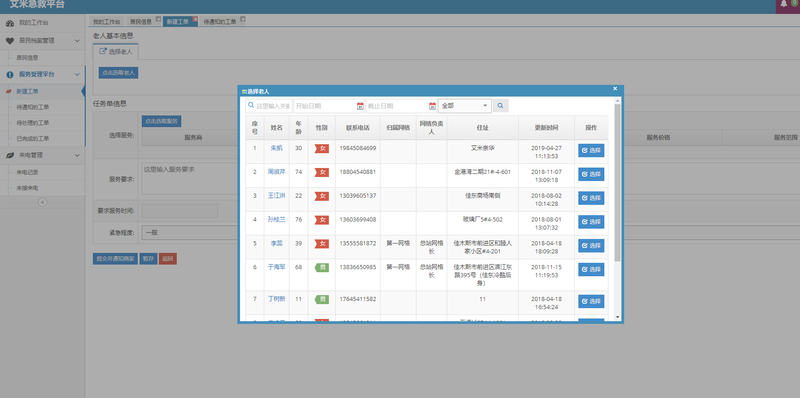The height and width of the screenshot is (398, 800).
Task: Open the 朱凯 name link
Action: tap(276, 148)
